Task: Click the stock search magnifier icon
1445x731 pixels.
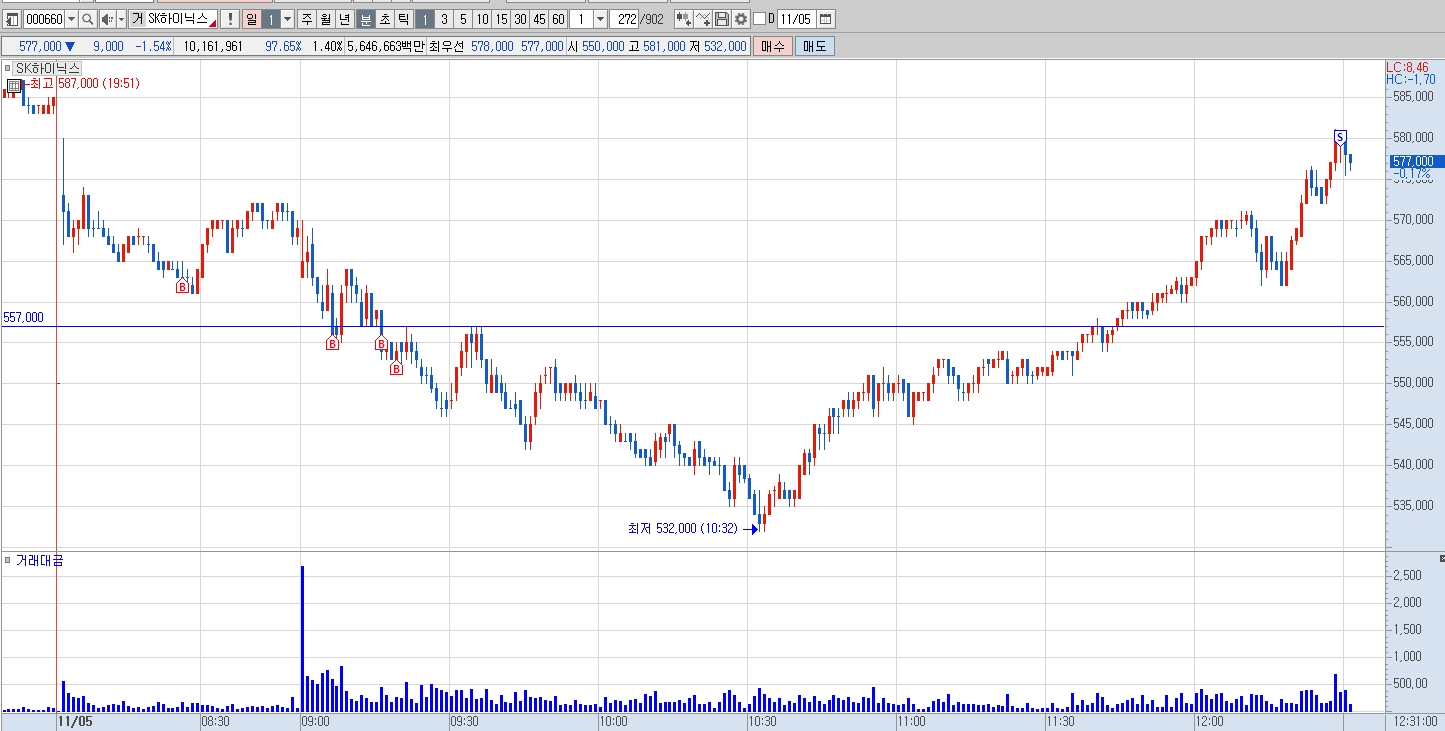Action: pyautogui.click(x=87, y=19)
